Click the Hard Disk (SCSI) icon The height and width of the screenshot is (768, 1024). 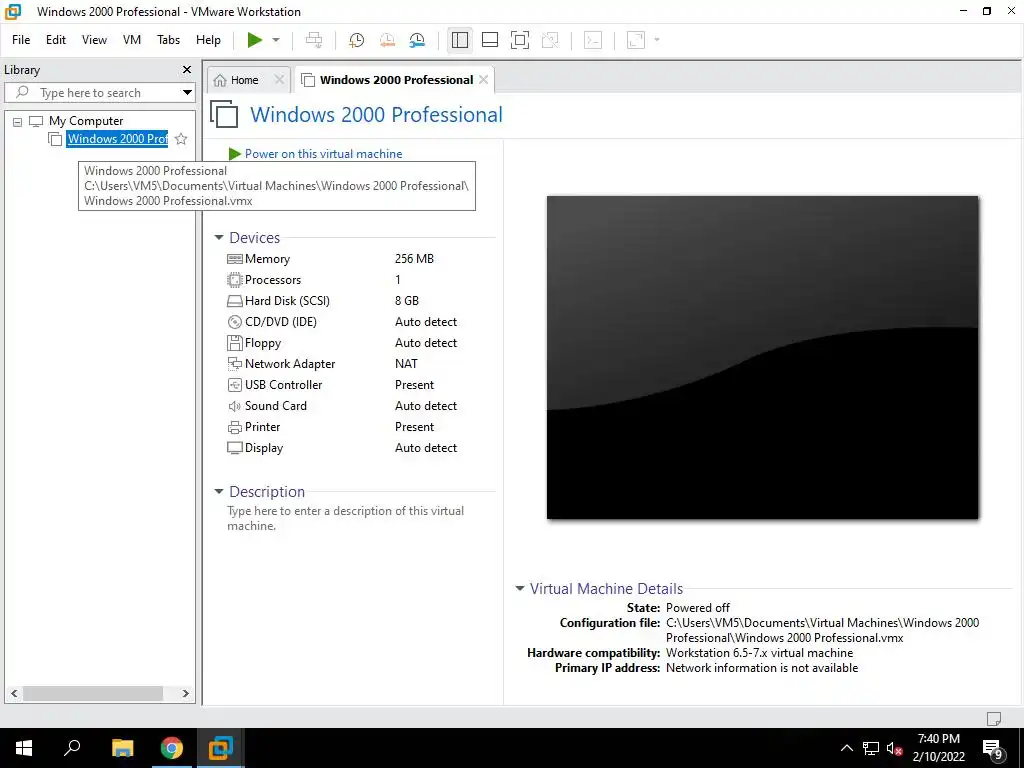pos(234,301)
